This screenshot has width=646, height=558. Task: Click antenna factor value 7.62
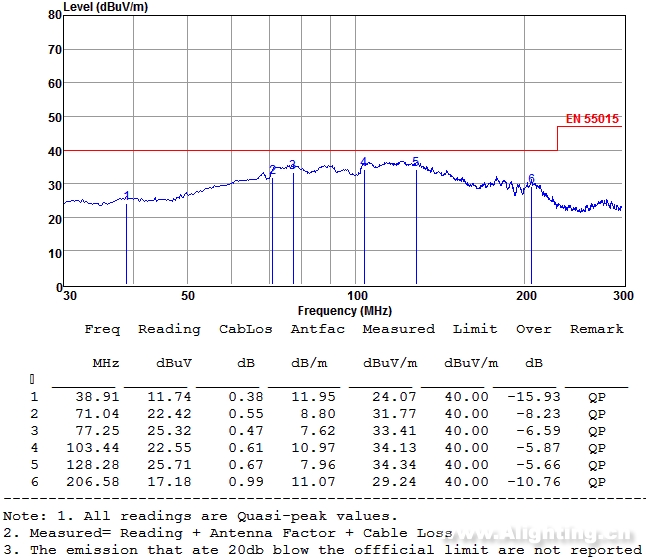click(x=318, y=431)
